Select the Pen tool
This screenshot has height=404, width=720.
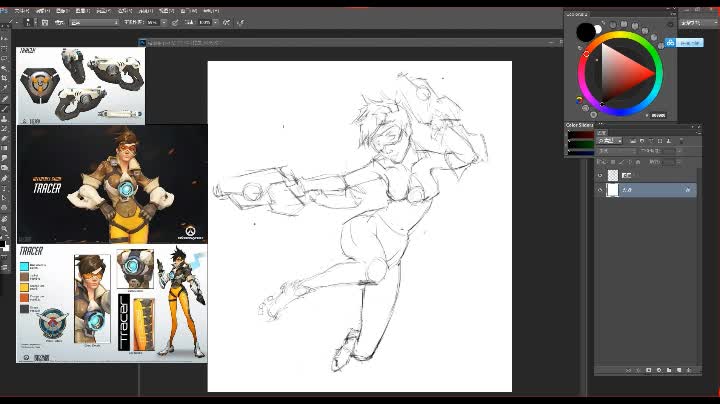pos(6,178)
